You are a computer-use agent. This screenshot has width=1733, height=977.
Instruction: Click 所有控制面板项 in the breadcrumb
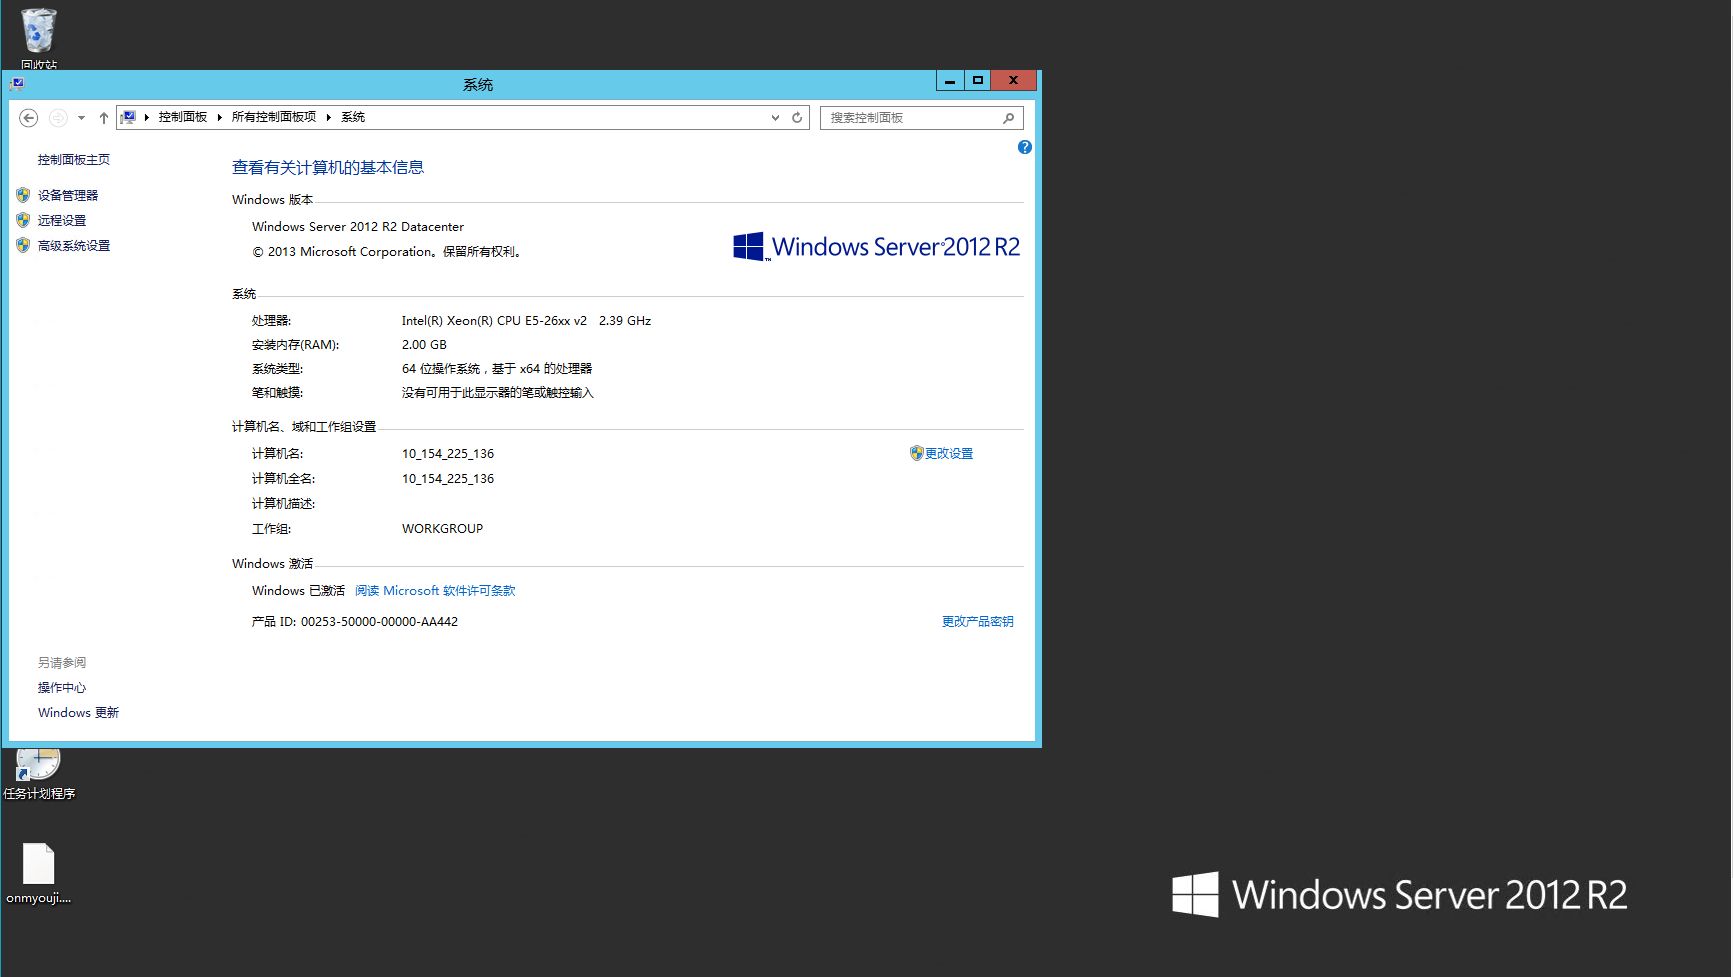(274, 117)
